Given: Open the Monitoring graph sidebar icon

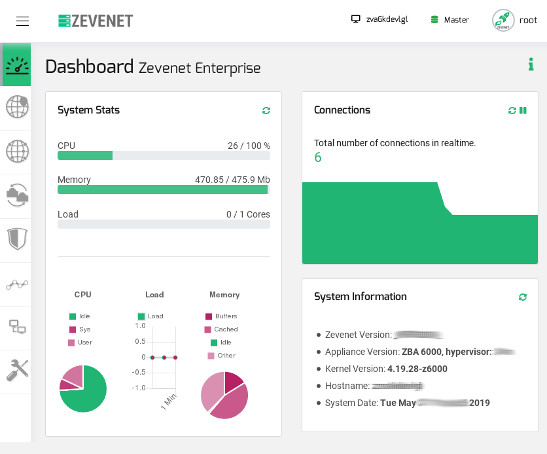Looking at the screenshot, I should click(x=17, y=284).
